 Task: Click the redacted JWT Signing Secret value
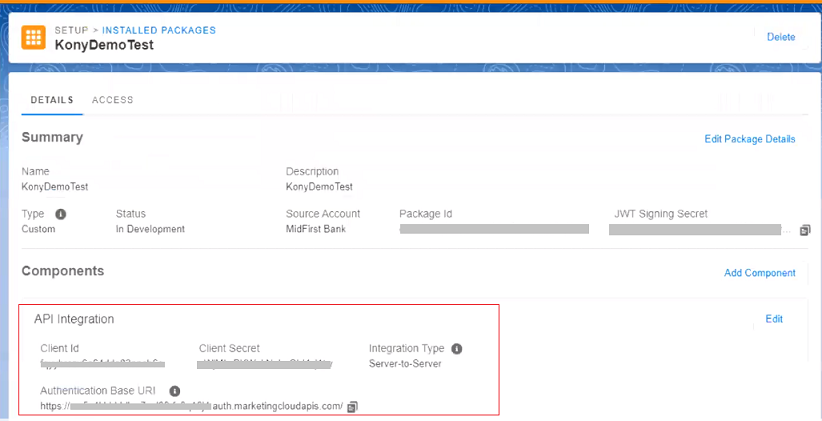point(695,230)
